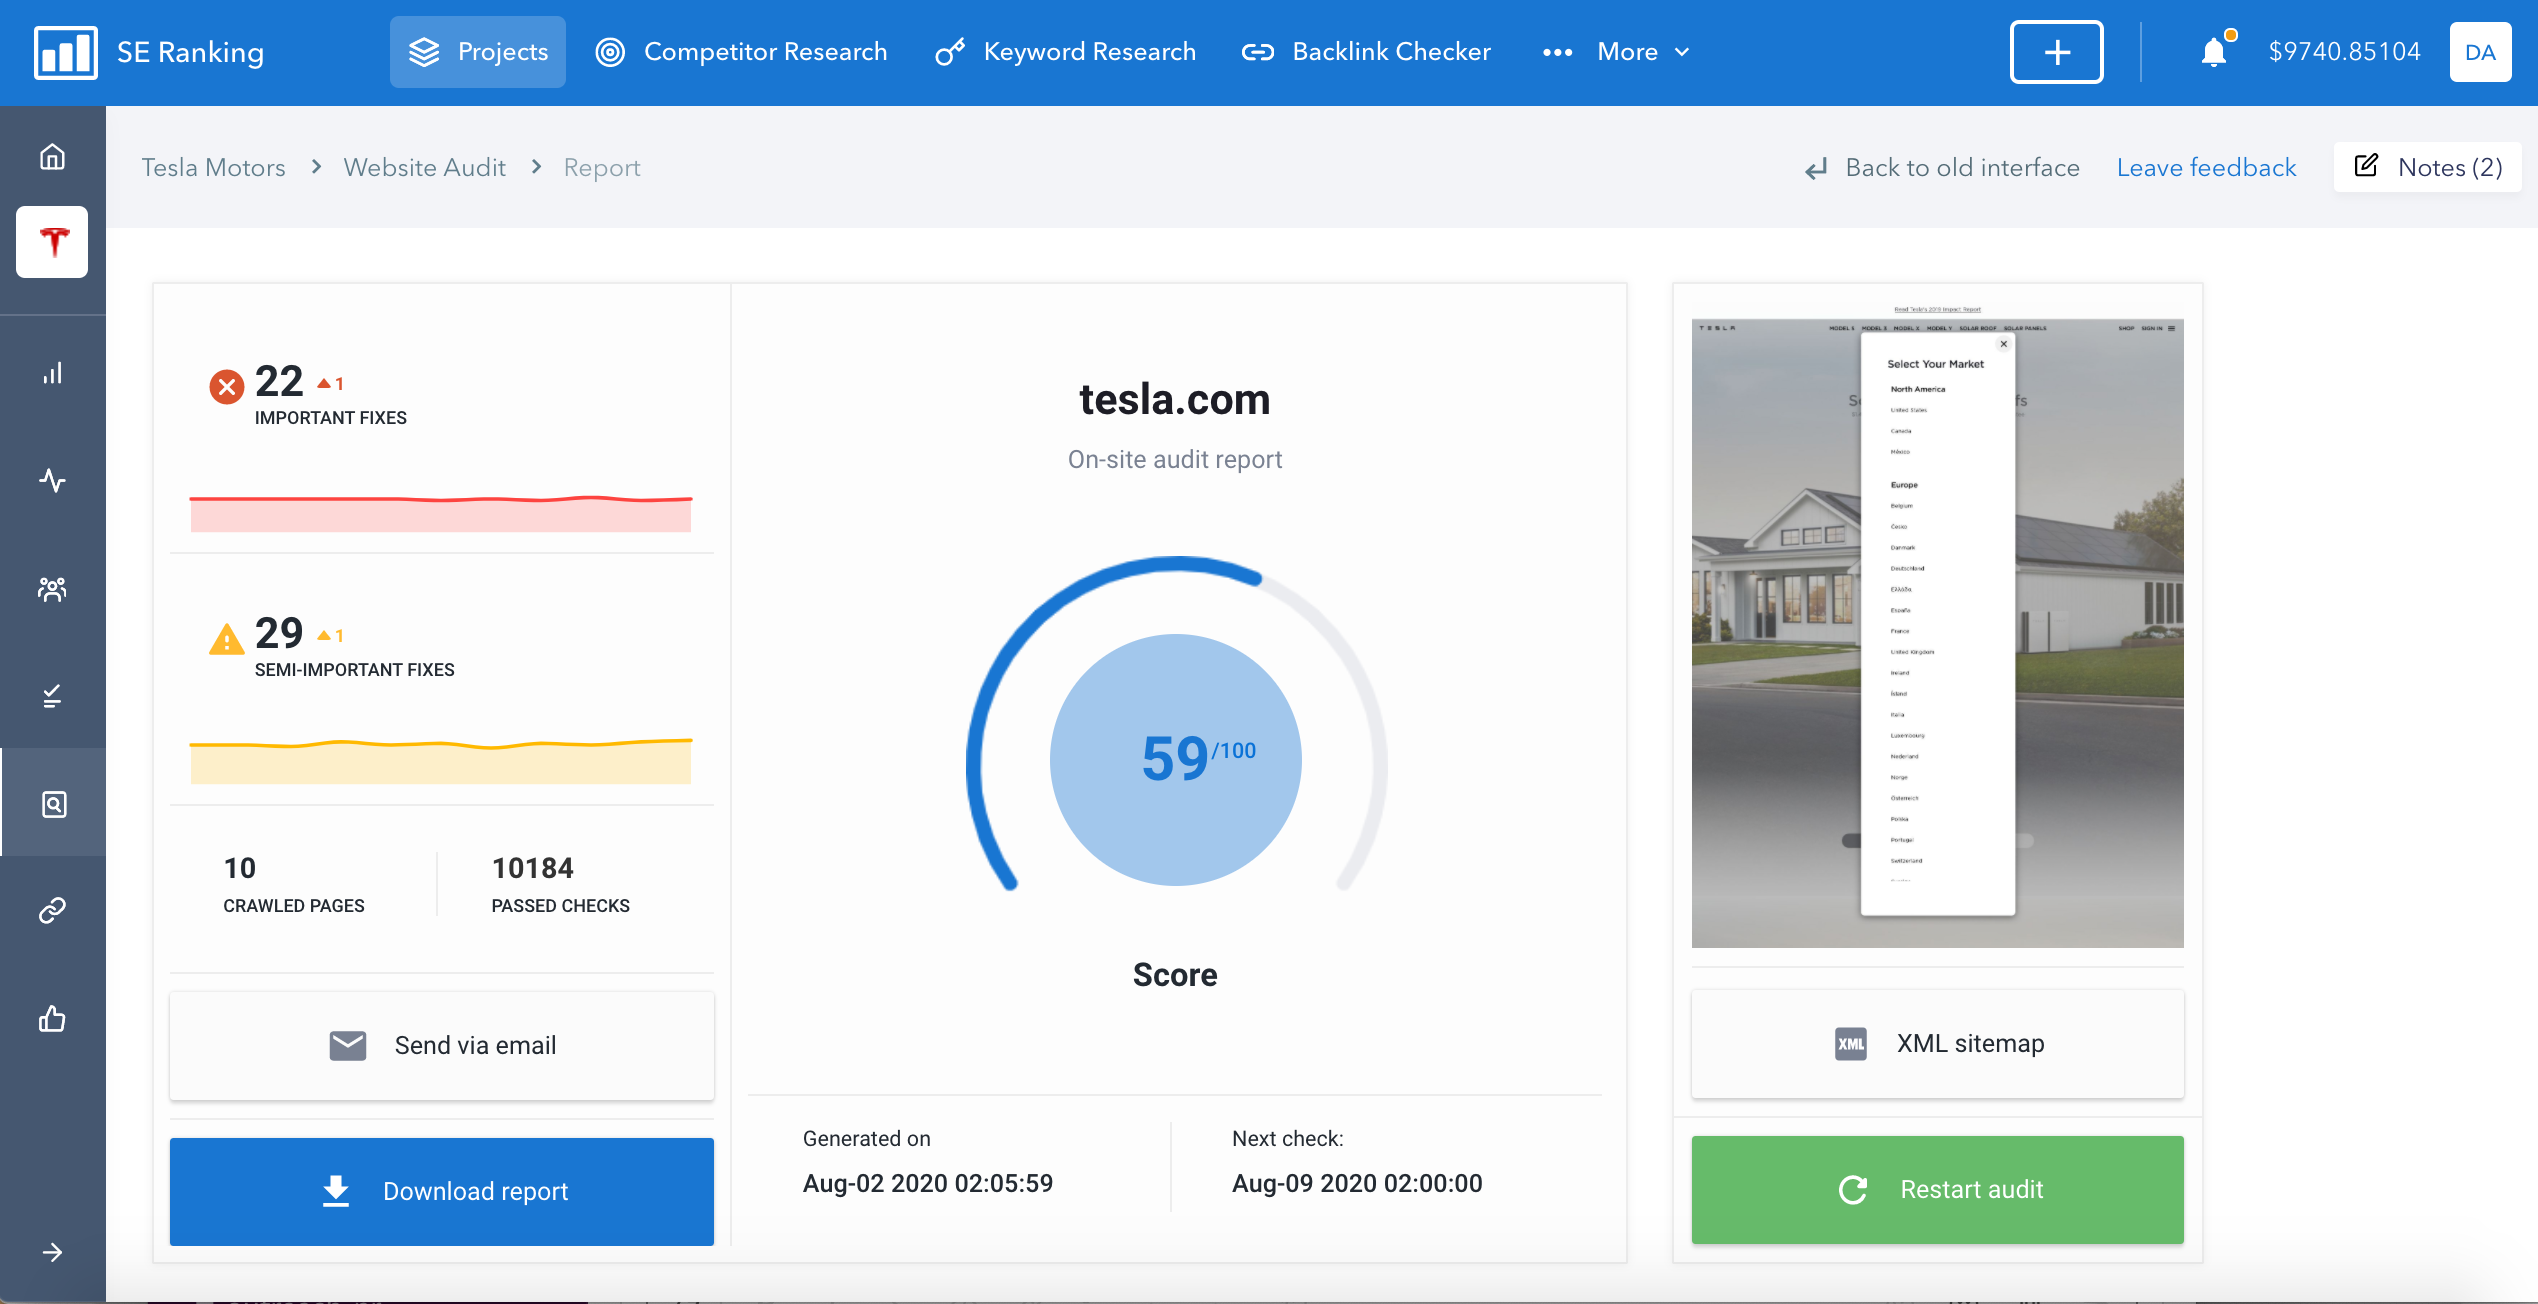2538x1304 pixels.
Task: Open Competitor Research section
Action: tap(741, 52)
